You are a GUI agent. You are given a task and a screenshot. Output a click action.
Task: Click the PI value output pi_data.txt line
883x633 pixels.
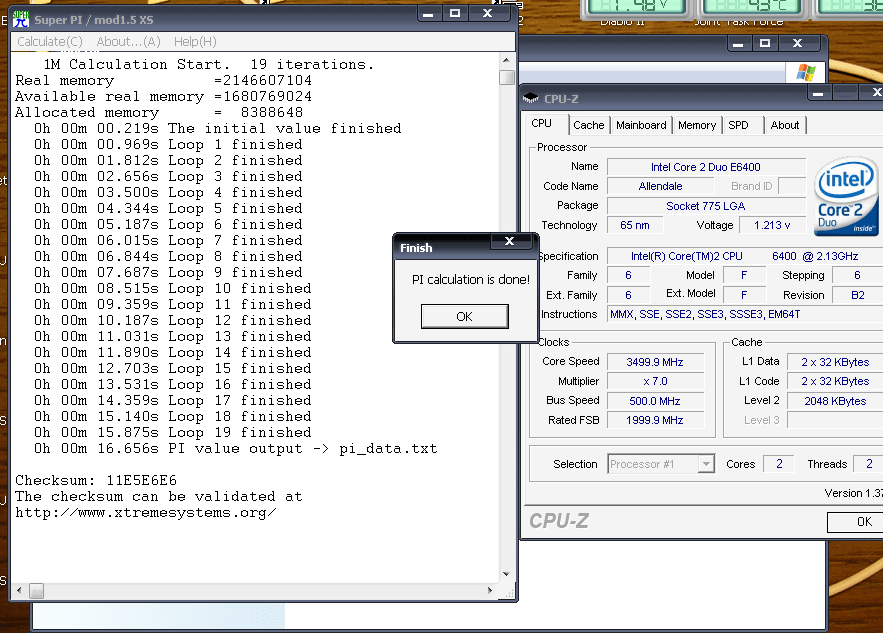pos(235,449)
